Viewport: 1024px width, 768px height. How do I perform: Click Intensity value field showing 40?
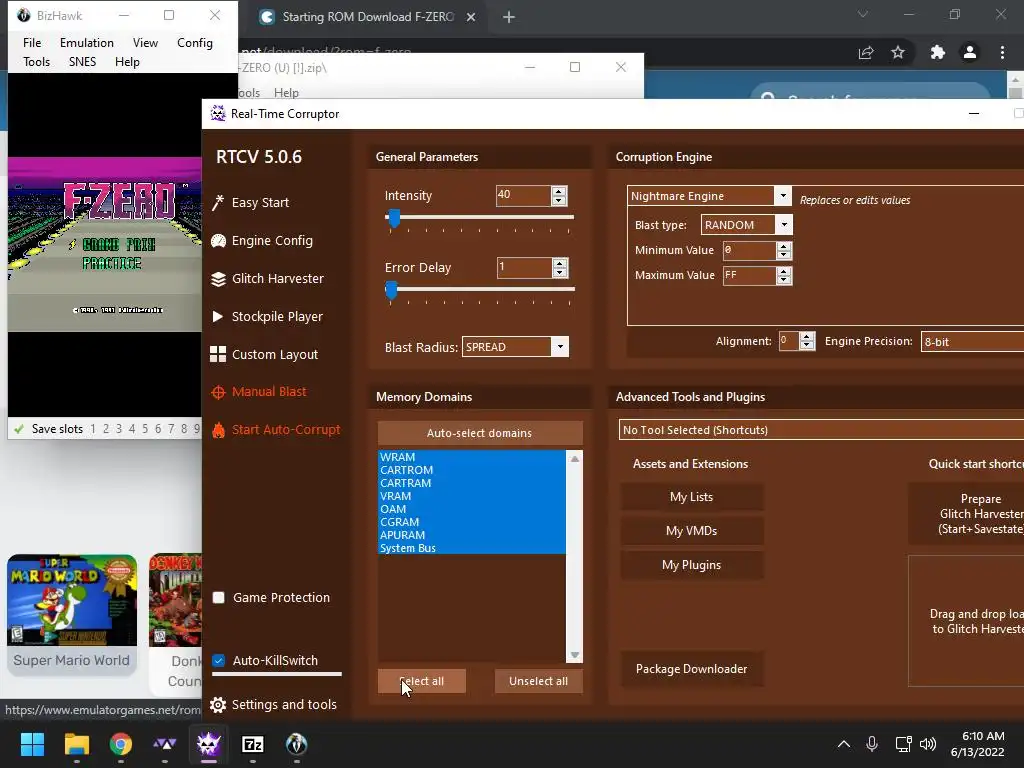point(522,195)
